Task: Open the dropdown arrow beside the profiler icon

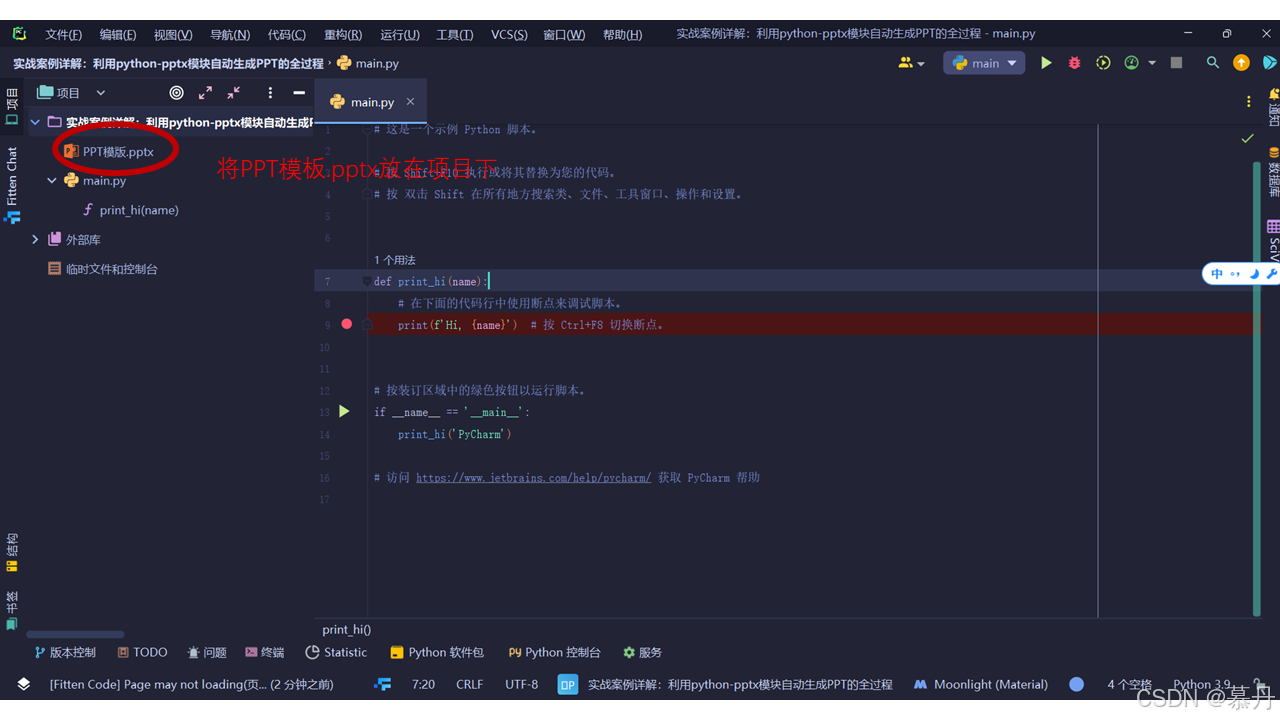Action: [x=1152, y=63]
